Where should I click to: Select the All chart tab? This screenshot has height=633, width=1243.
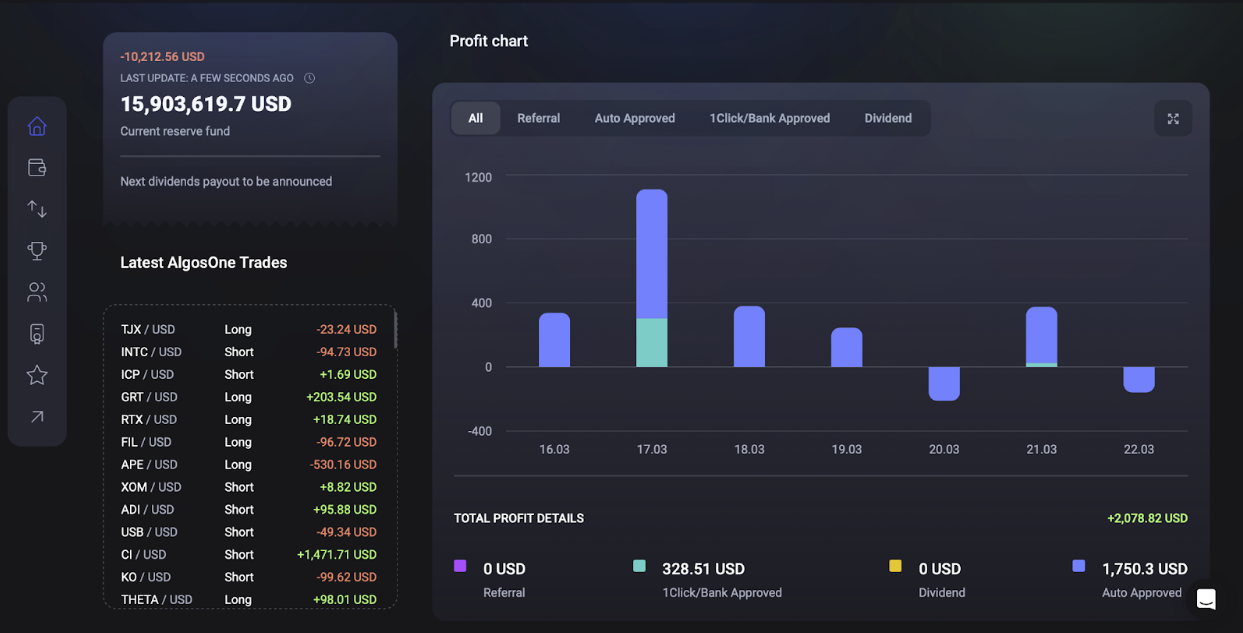[475, 118]
